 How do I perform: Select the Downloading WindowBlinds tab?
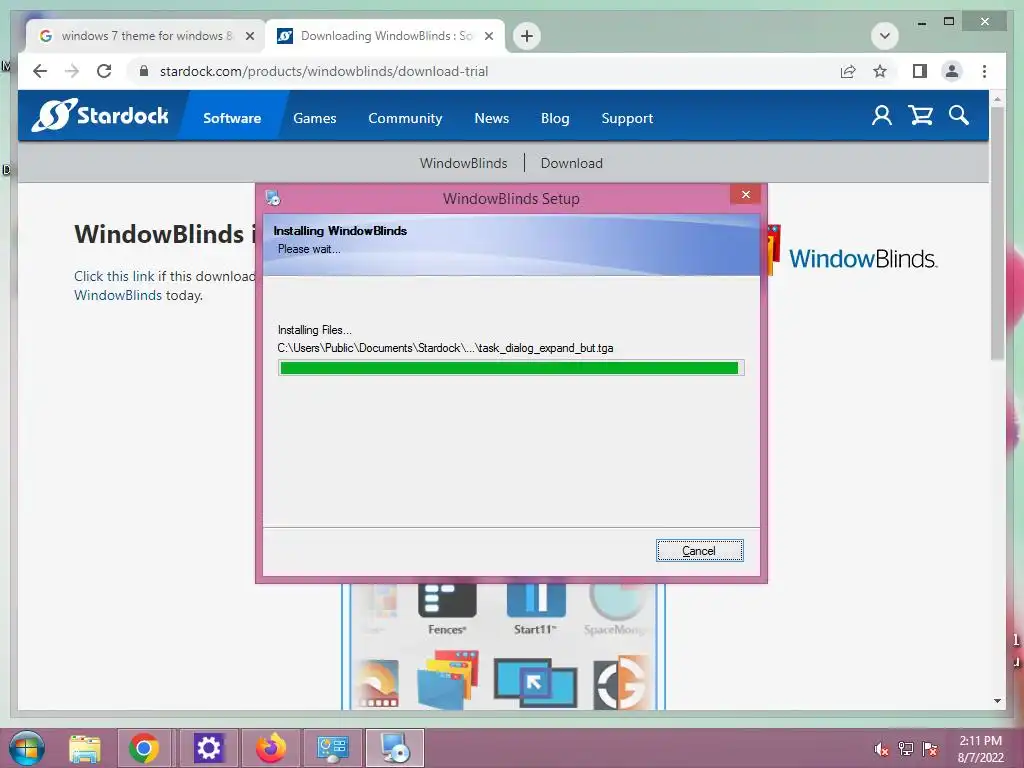coord(384,36)
